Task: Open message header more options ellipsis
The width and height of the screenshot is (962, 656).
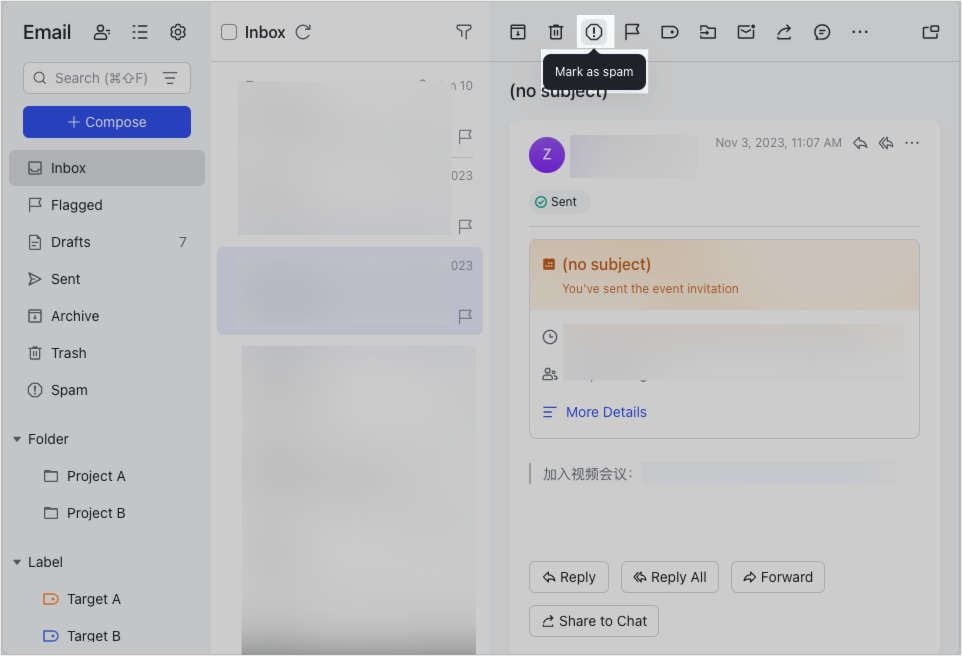Action: coord(912,143)
